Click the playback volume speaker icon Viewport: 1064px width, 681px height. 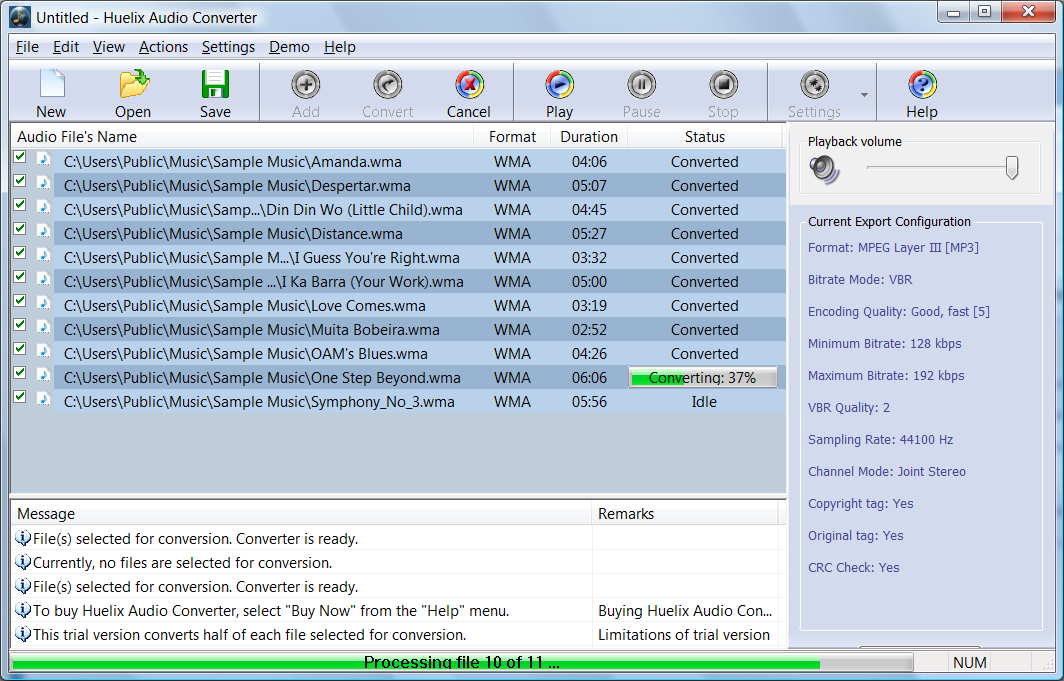[825, 170]
